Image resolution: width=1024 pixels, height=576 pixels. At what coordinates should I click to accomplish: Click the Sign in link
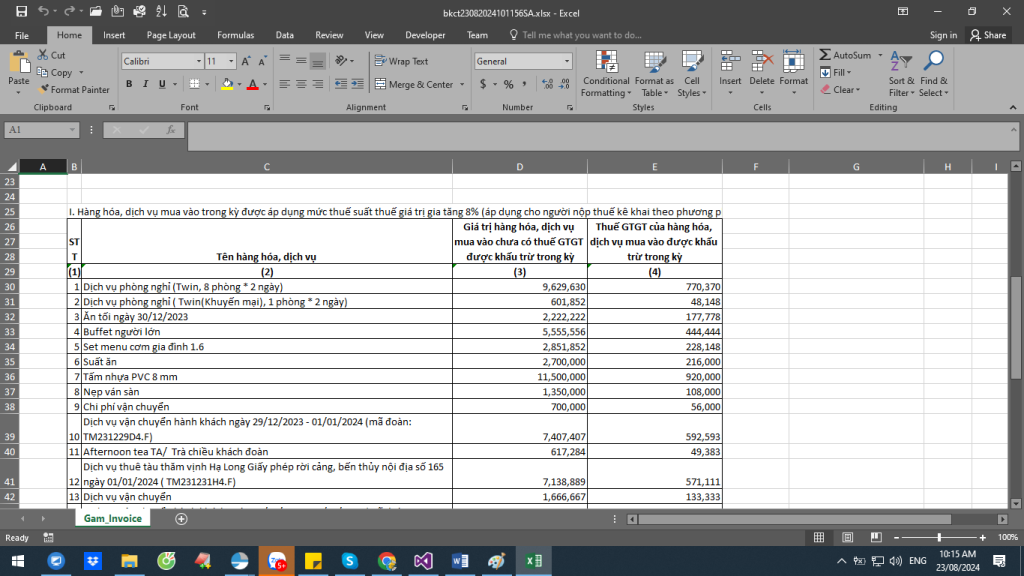(x=943, y=35)
